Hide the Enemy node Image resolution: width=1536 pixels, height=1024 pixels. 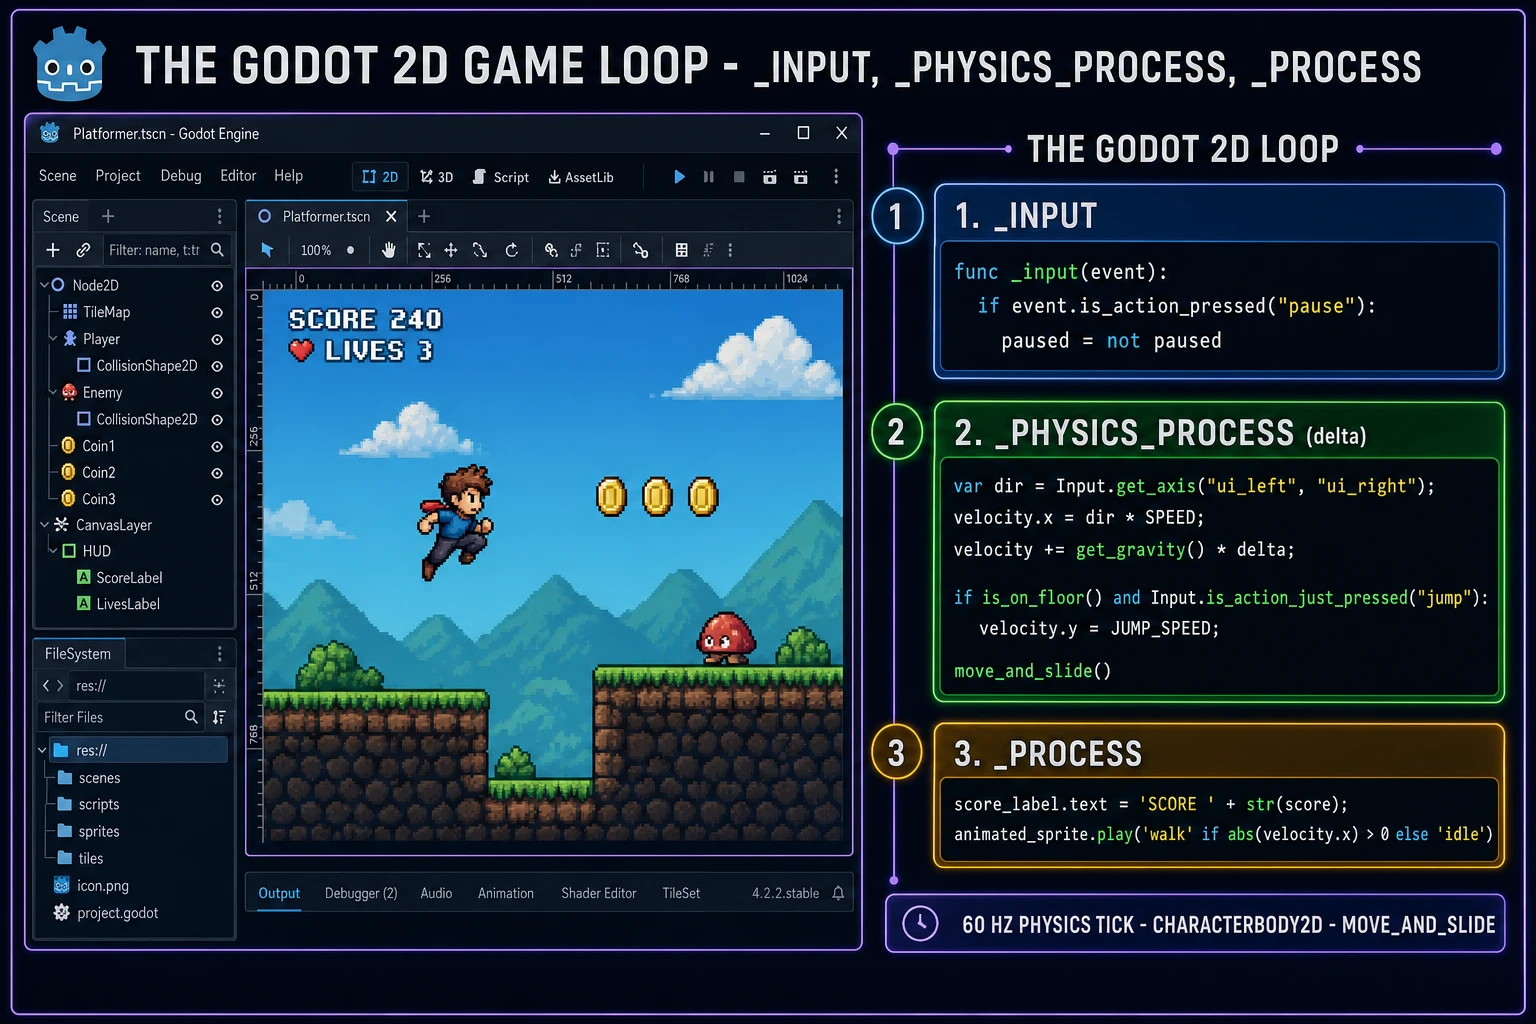(217, 393)
